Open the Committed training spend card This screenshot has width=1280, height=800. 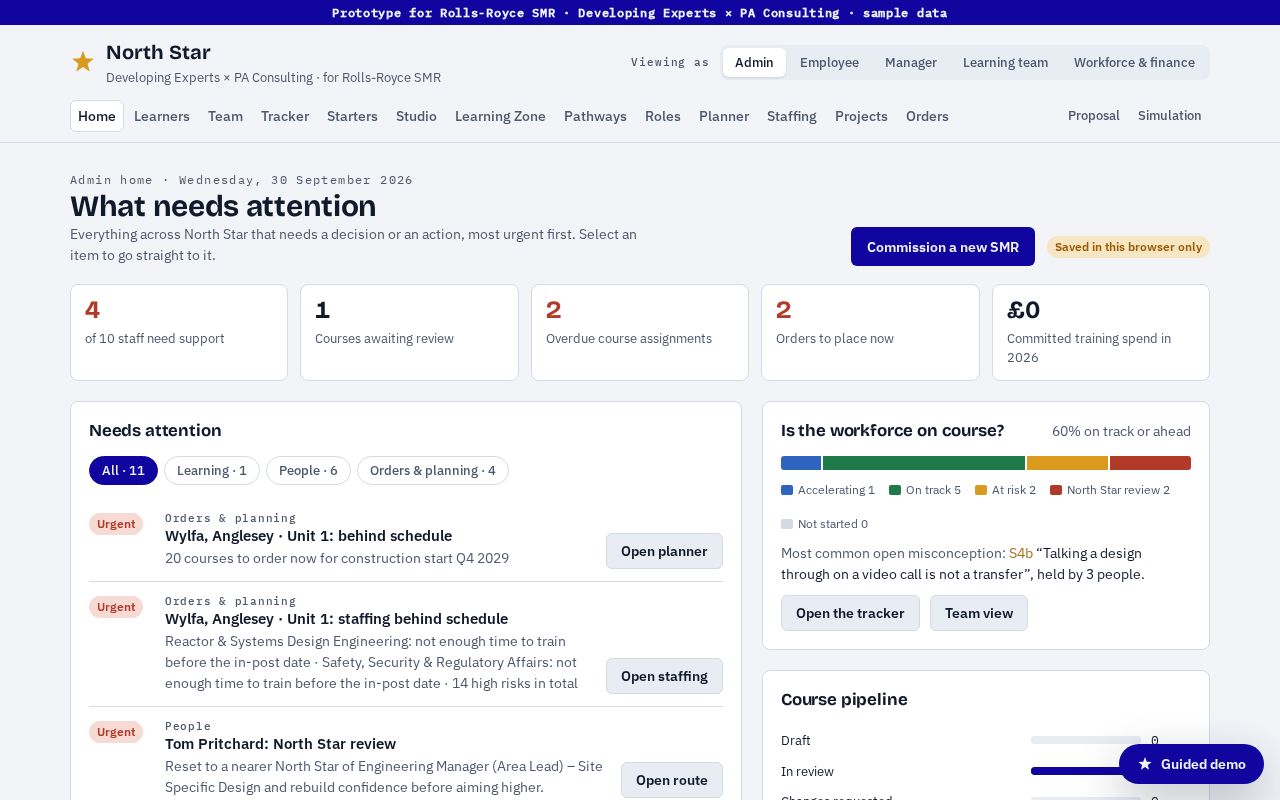tap(1101, 332)
